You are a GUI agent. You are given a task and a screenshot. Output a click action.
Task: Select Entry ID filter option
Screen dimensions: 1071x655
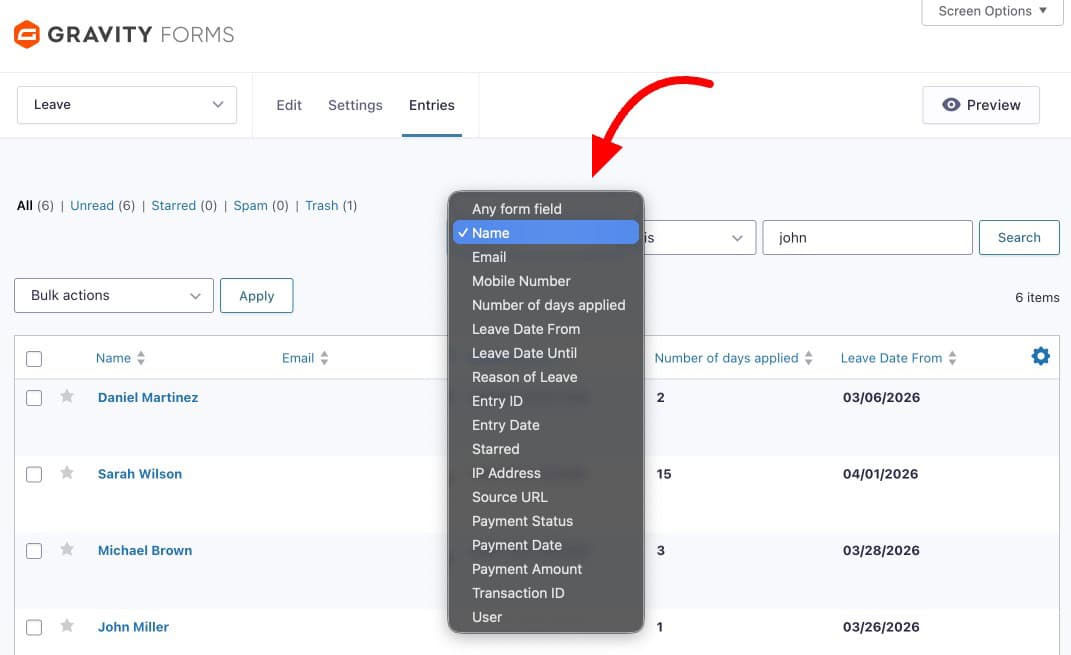(x=545, y=401)
